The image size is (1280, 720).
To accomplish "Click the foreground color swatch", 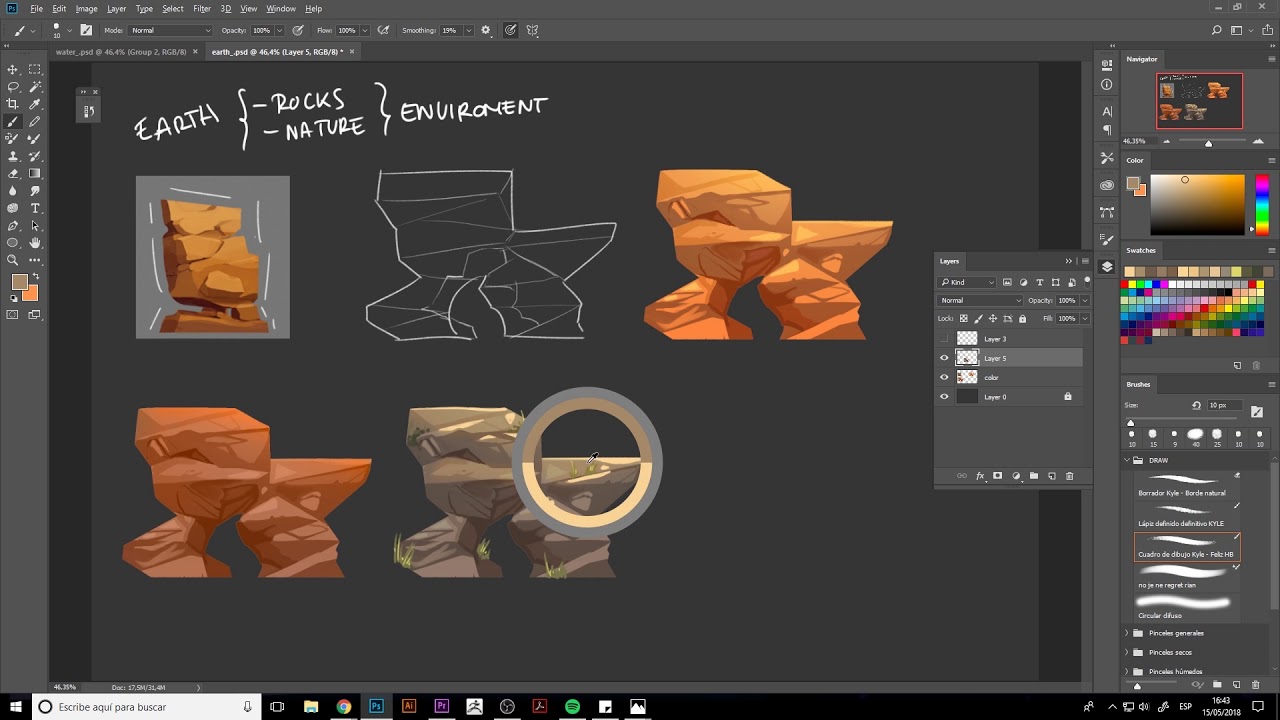I will tap(19, 282).
